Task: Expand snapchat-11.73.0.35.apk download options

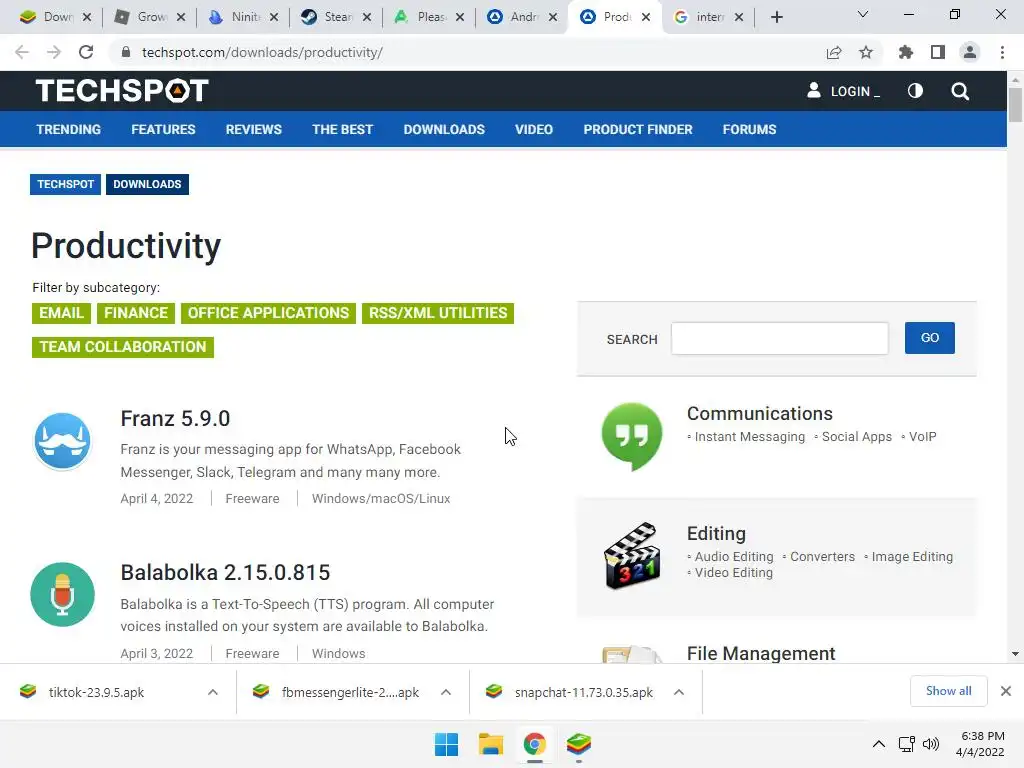Action: click(679, 692)
